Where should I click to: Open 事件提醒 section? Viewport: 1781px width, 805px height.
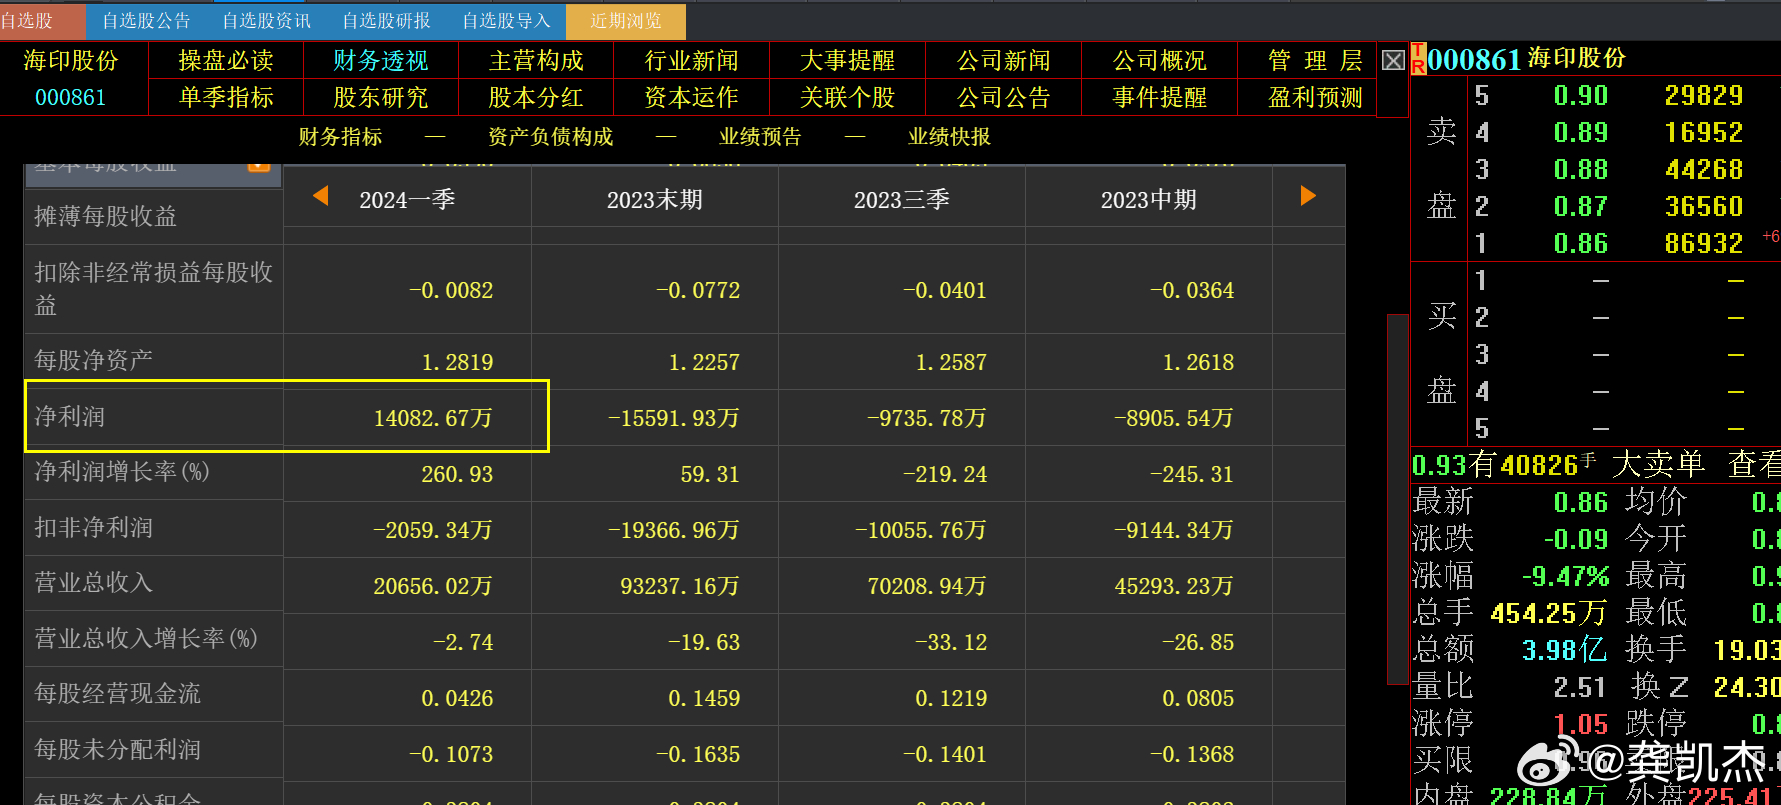pos(1159,98)
